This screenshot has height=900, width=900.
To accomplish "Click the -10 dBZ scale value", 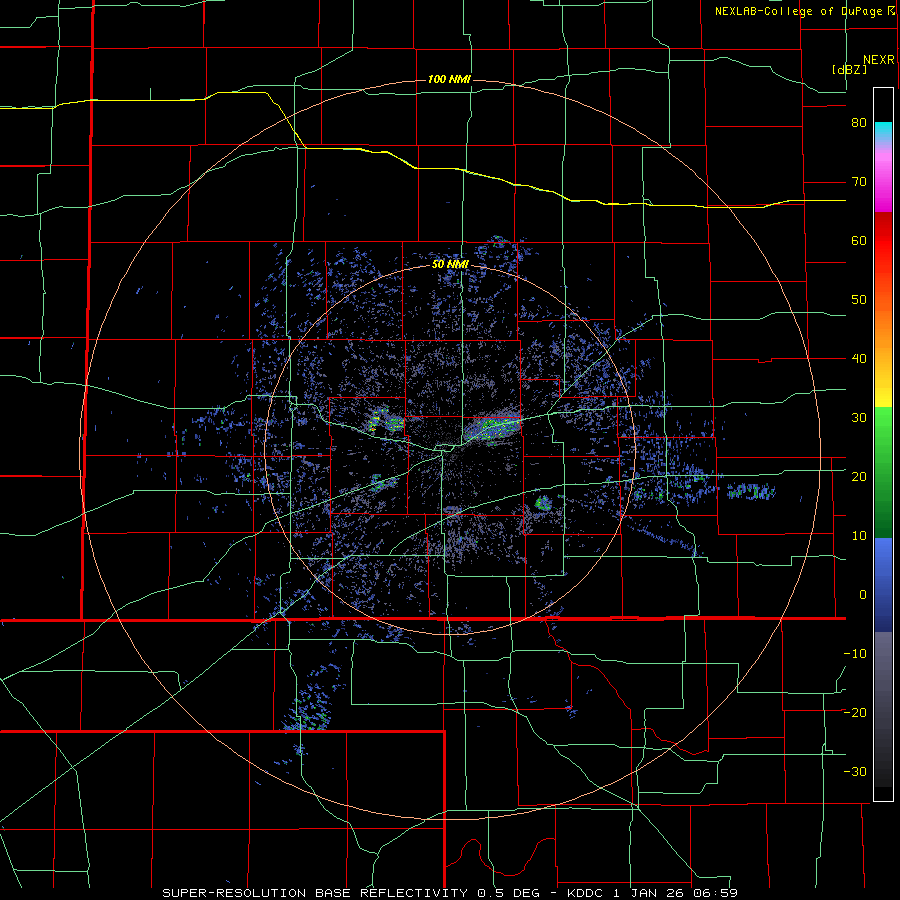I will click(x=855, y=653).
